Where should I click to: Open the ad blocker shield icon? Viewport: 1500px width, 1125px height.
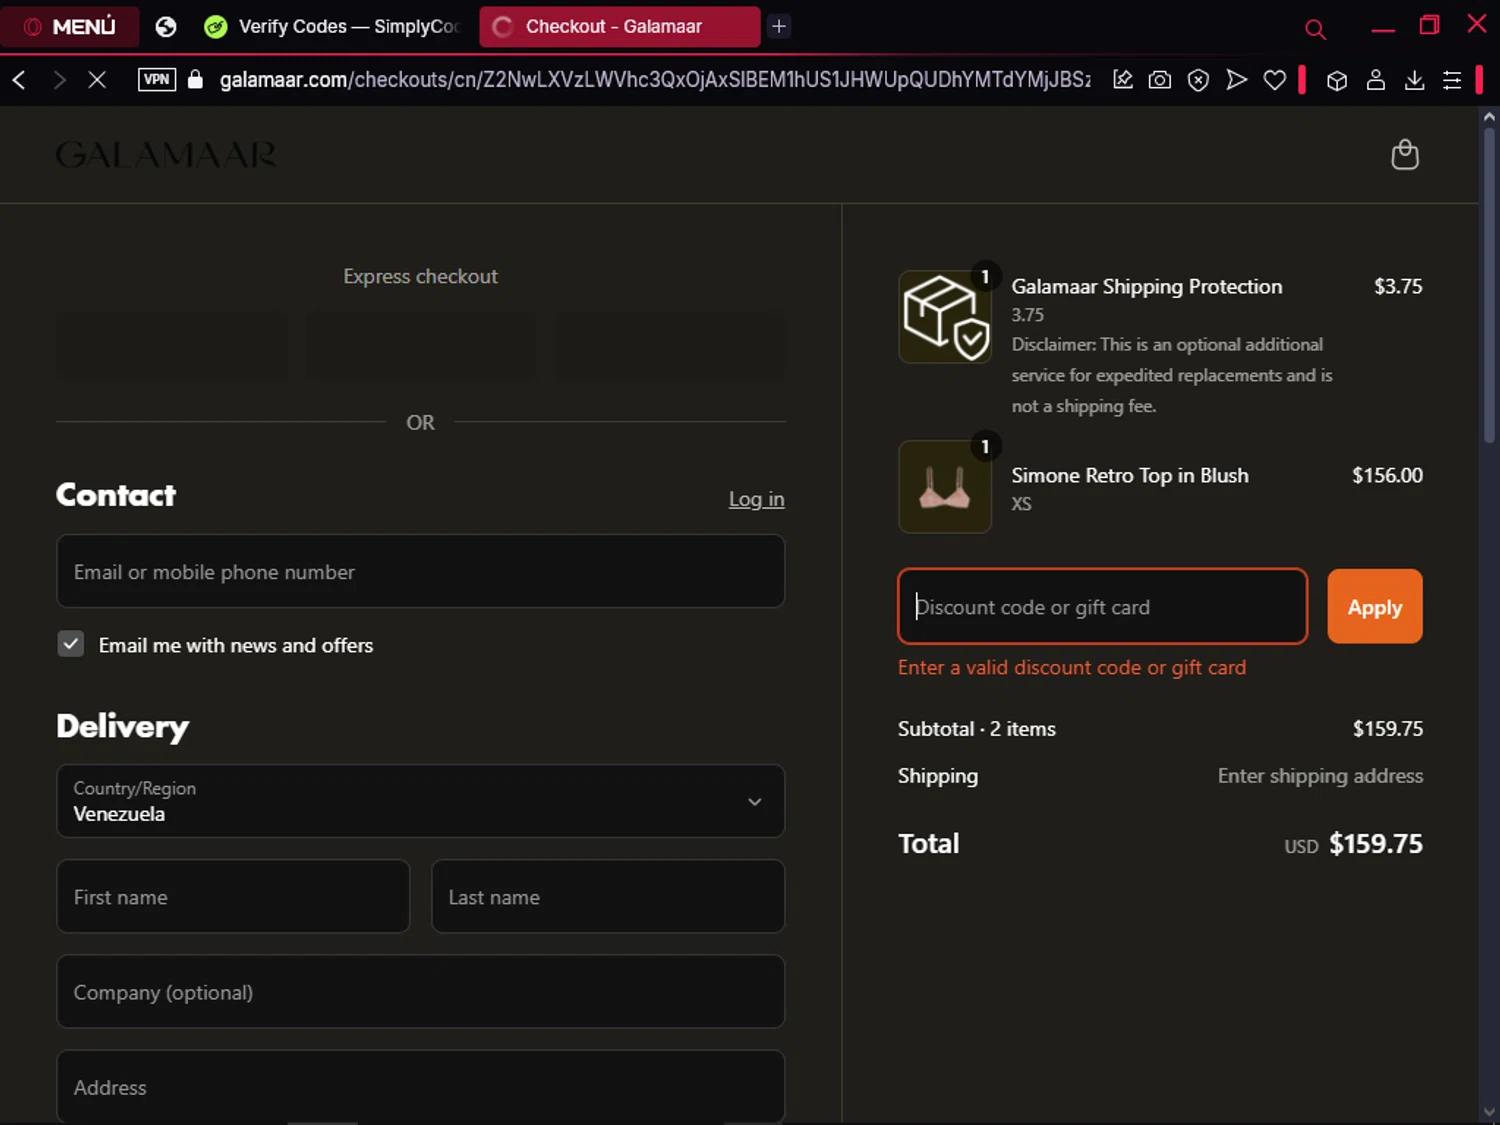point(1198,80)
